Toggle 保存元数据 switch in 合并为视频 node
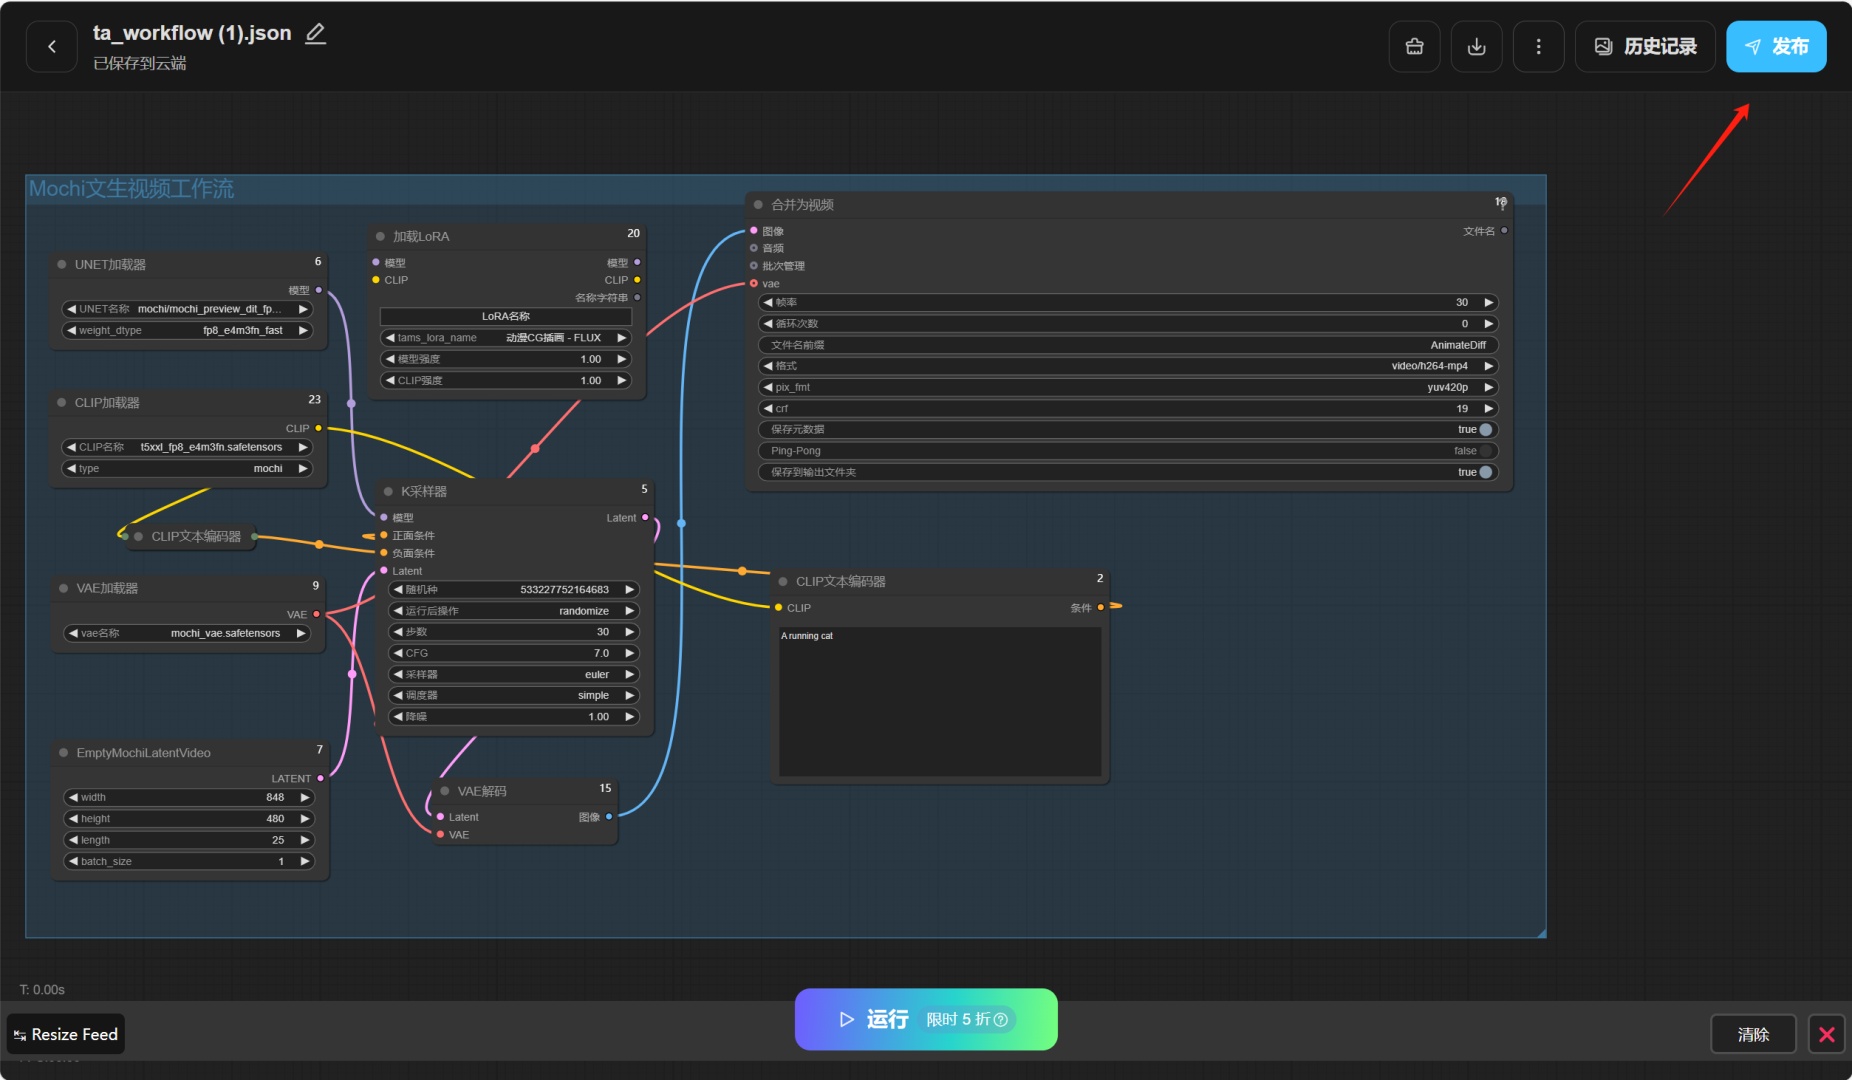Screen dimensions: 1852x1080 pyautogui.click(x=1486, y=429)
